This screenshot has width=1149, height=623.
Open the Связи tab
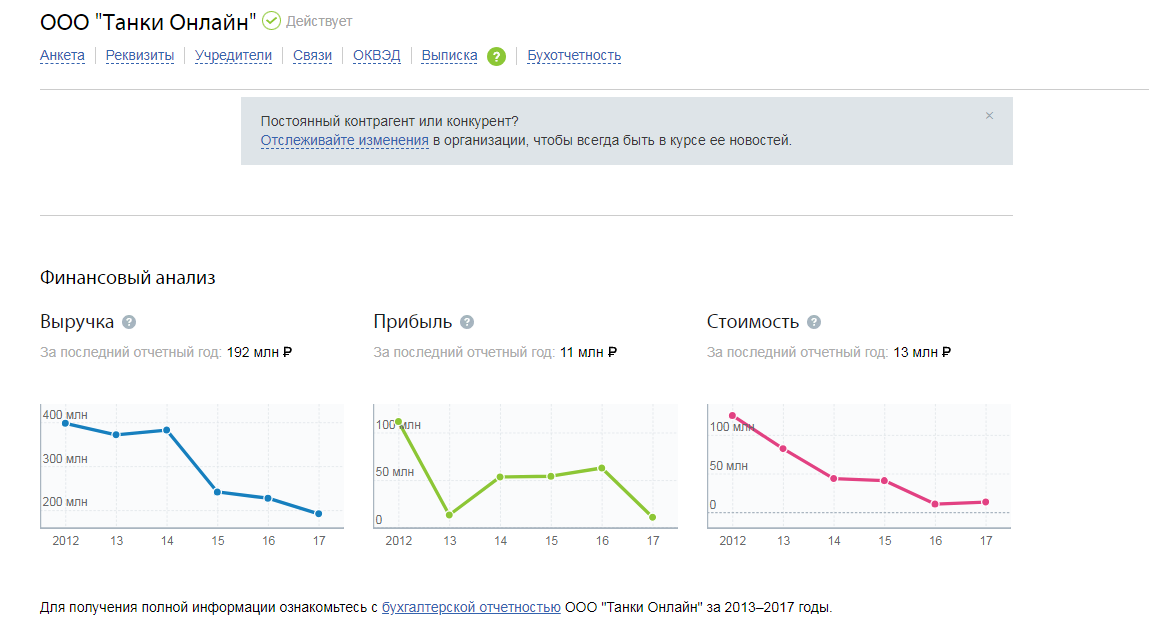312,56
